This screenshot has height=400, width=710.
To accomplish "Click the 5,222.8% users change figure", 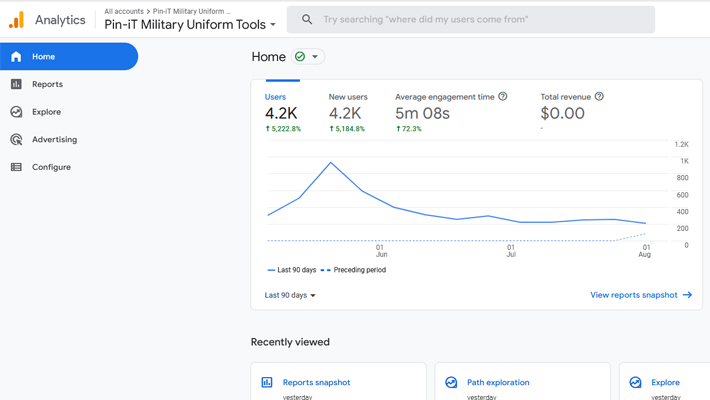I will pyautogui.click(x=283, y=129).
